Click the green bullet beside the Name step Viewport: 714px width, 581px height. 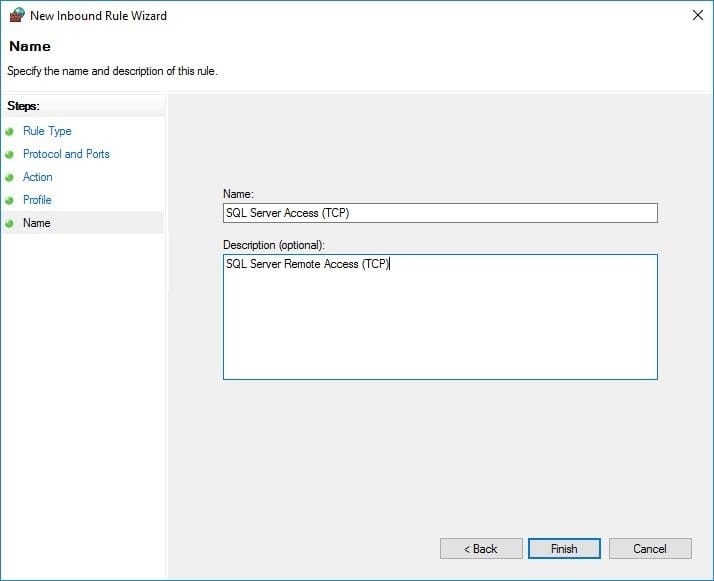point(10,224)
